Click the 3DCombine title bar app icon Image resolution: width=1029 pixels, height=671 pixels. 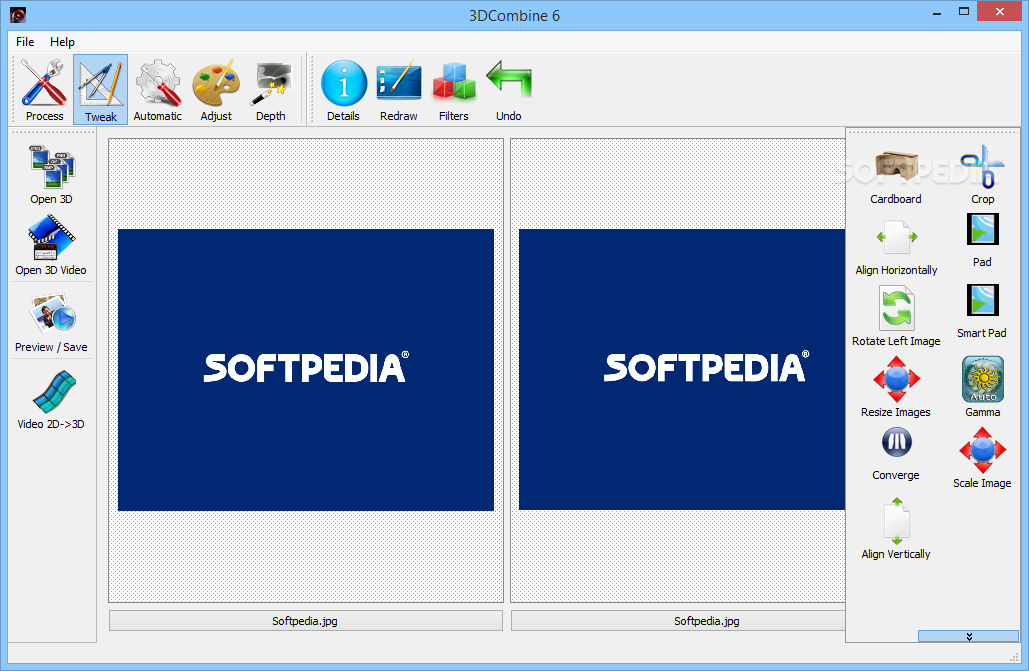18,14
